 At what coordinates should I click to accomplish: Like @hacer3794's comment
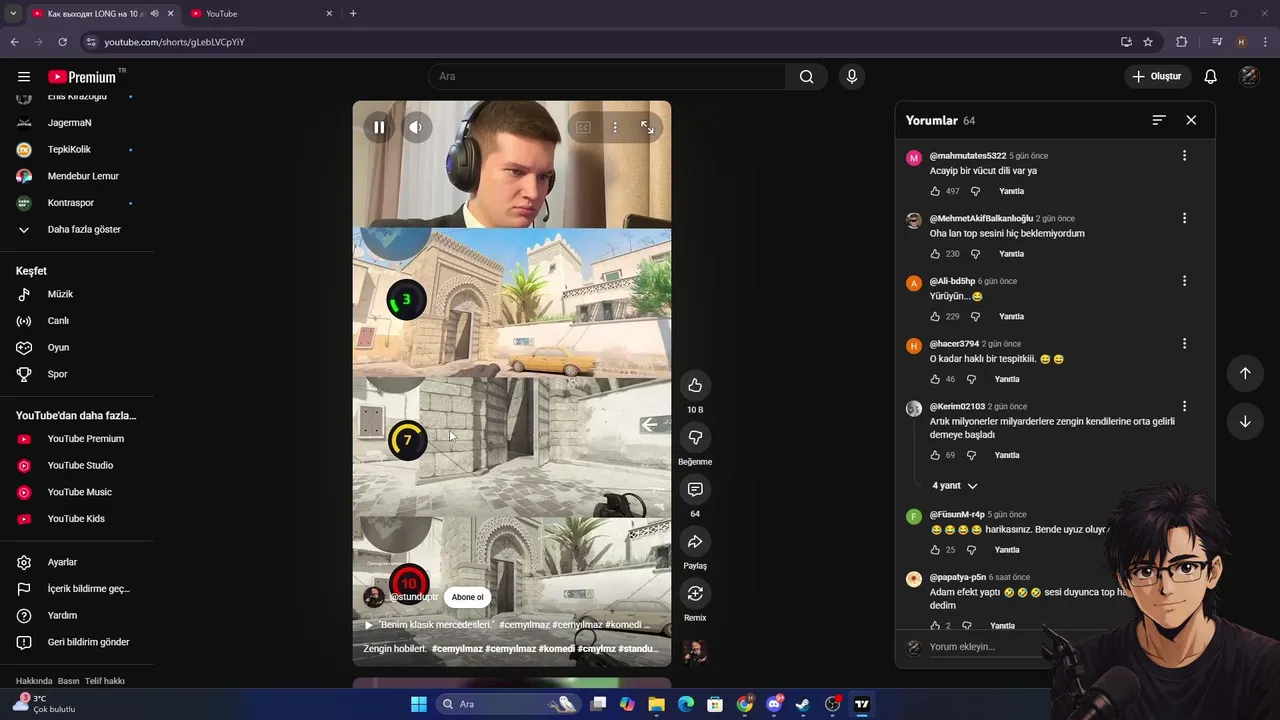935,379
